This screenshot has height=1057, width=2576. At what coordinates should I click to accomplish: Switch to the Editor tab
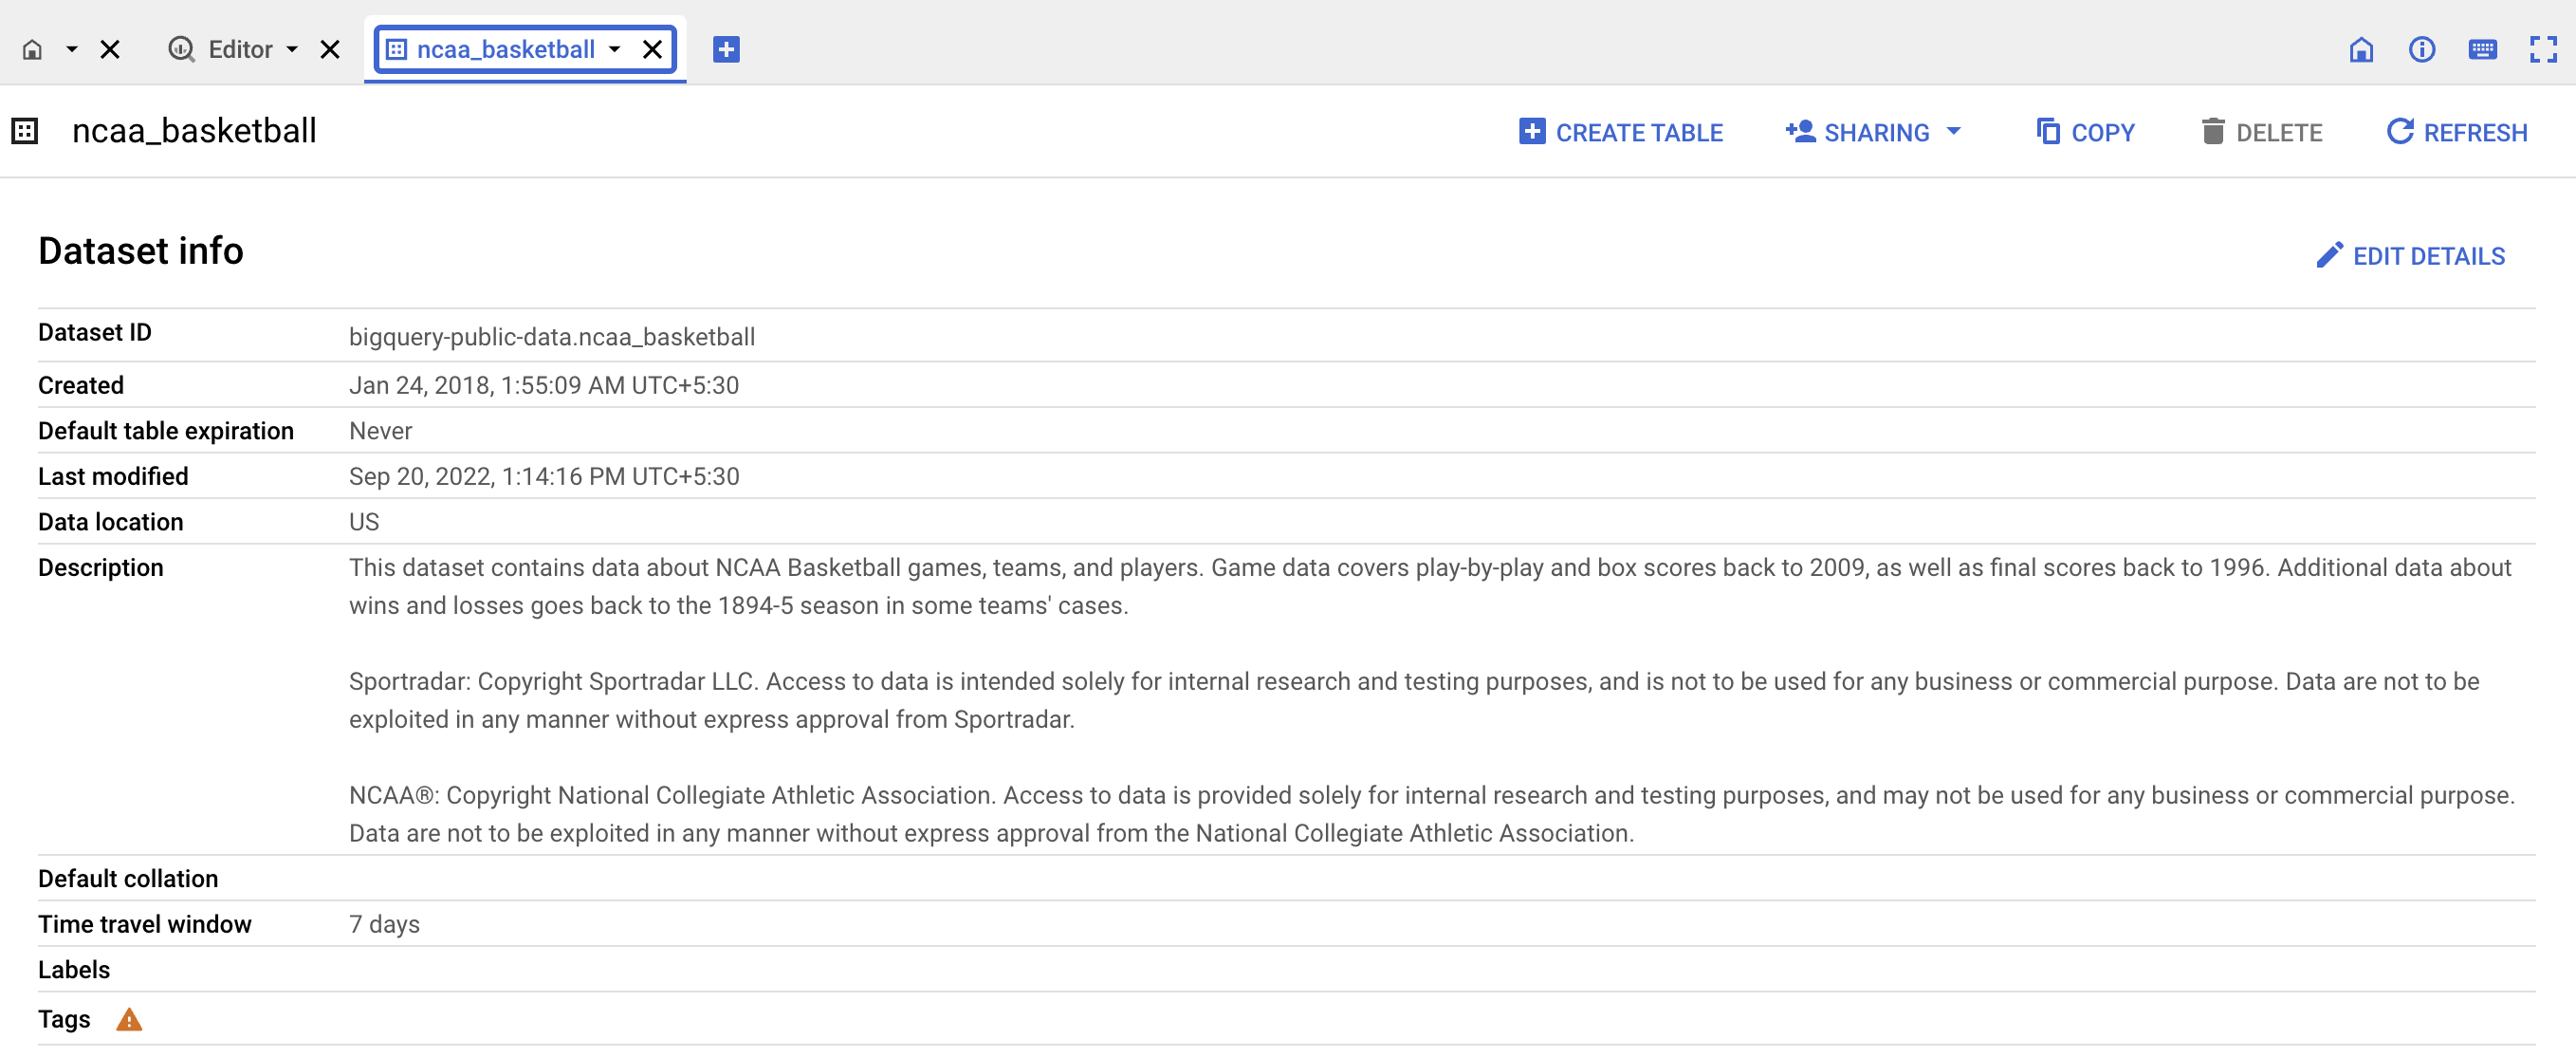[x=240, y=49]
